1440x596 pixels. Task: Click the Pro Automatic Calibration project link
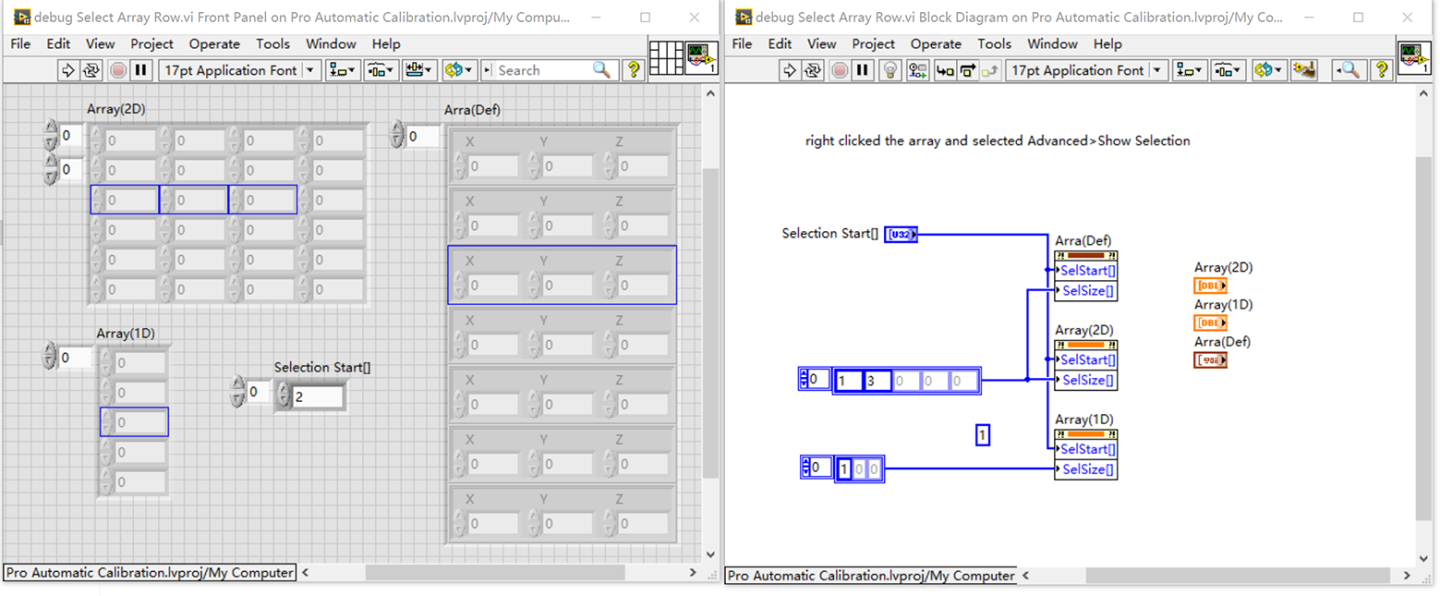coord(148,572)
